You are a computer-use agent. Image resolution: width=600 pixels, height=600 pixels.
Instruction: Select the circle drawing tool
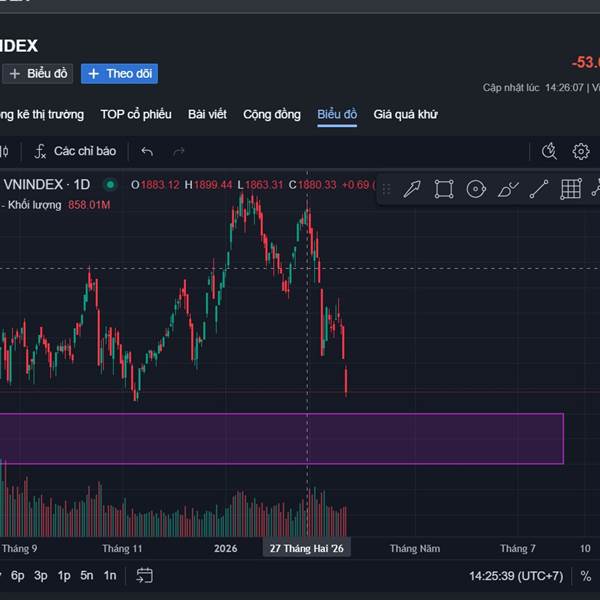coord(476,189)
